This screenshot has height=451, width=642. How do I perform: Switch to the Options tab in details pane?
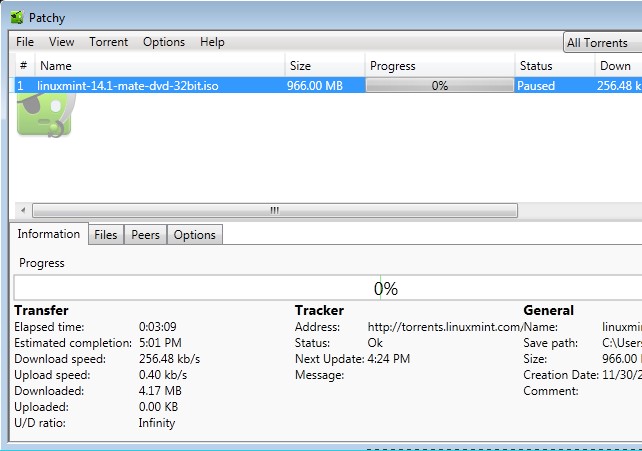click(x=194, y=235)
